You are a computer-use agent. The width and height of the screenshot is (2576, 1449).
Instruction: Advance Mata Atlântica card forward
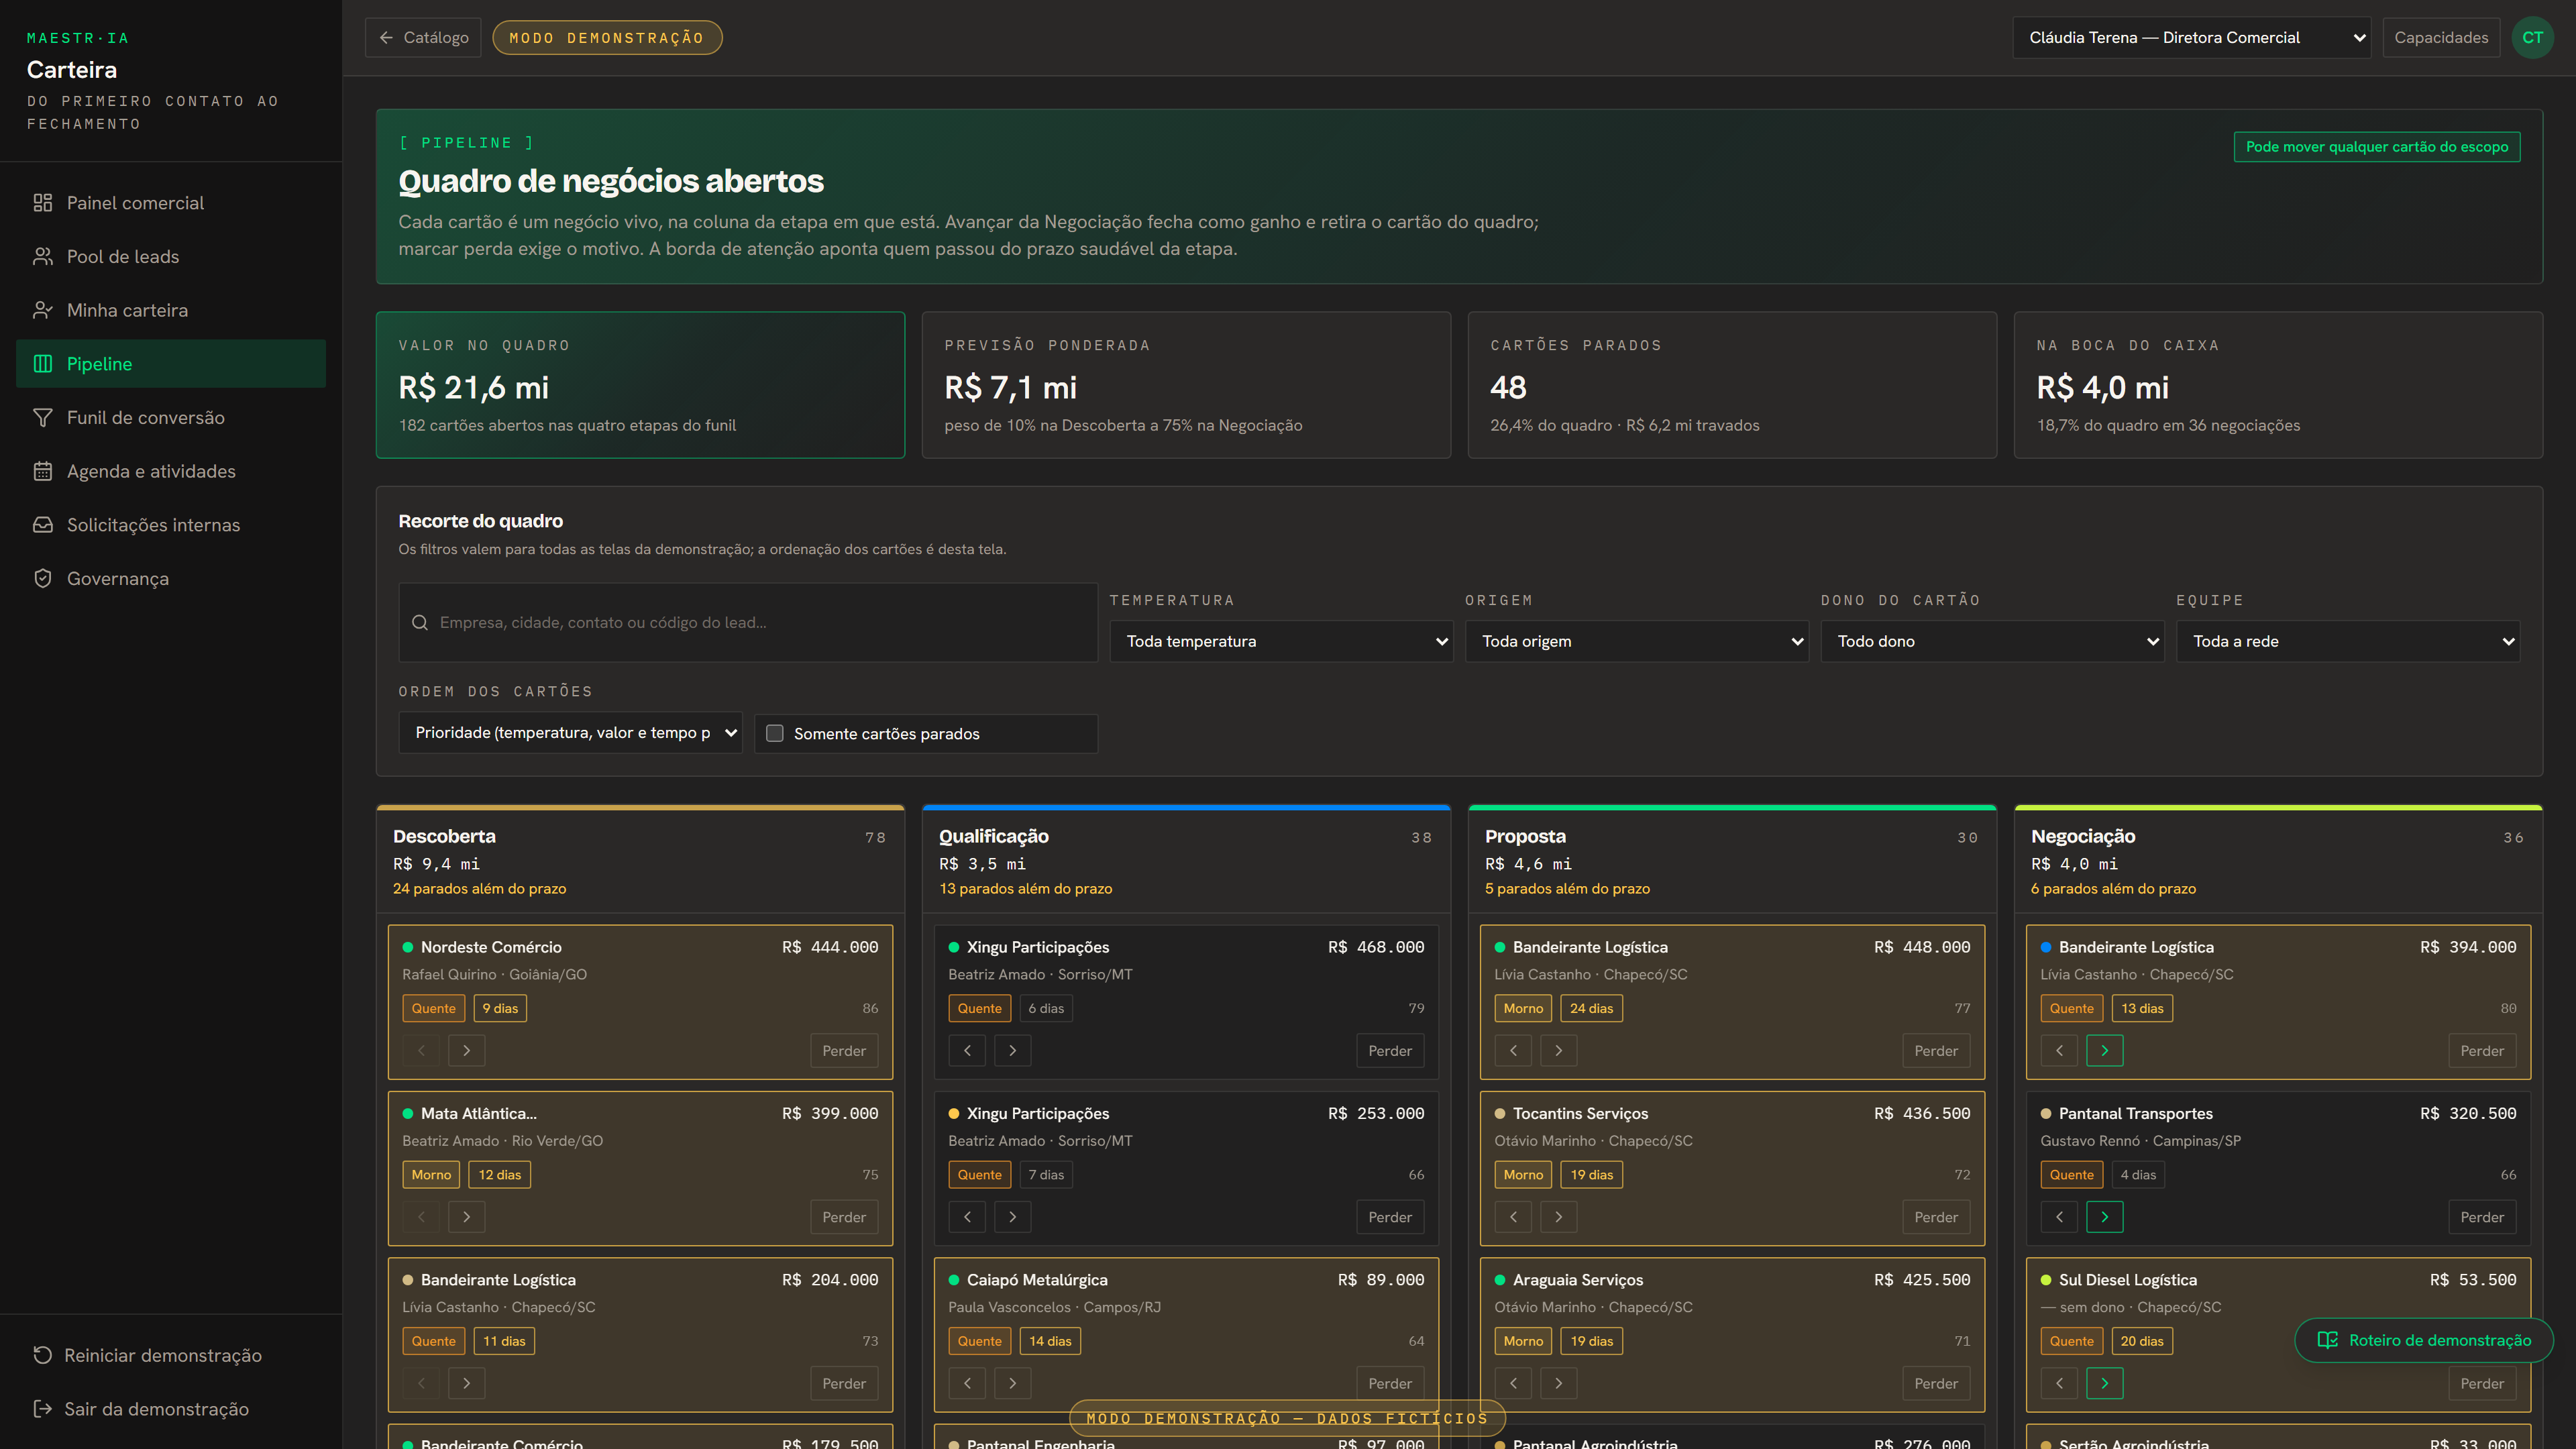(x=467, y=1217)
